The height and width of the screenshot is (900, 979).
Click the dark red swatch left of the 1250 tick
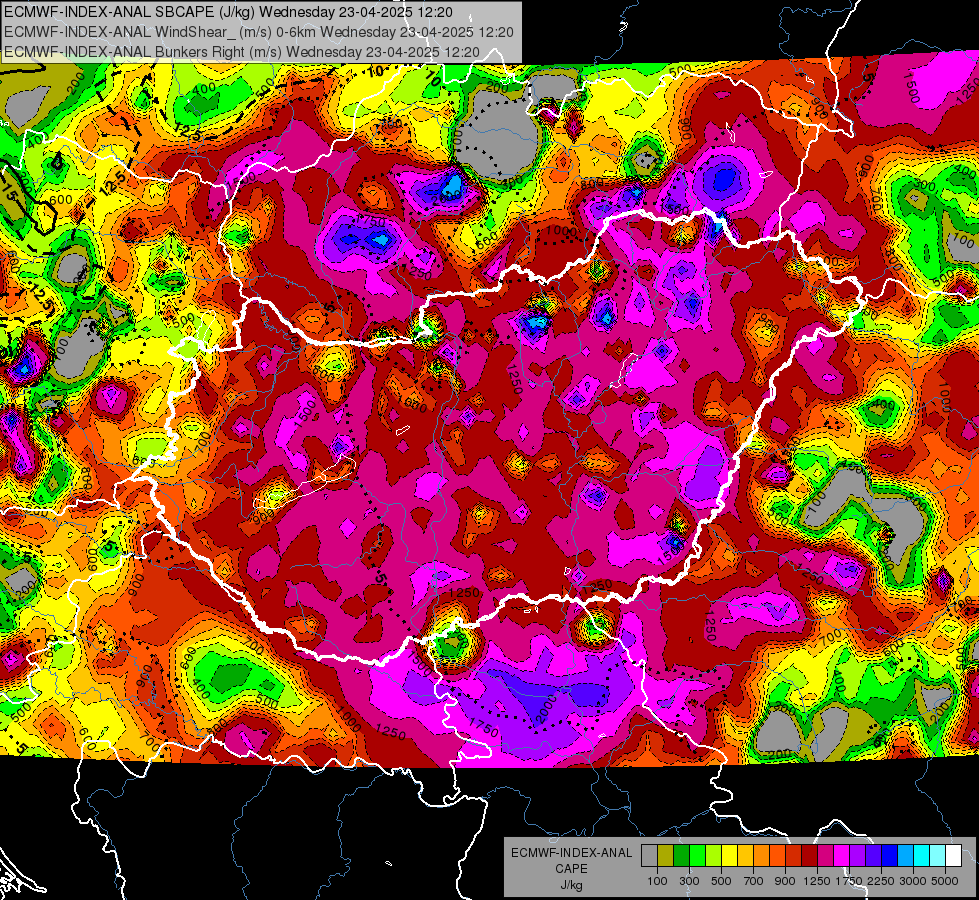coord(809,856)
